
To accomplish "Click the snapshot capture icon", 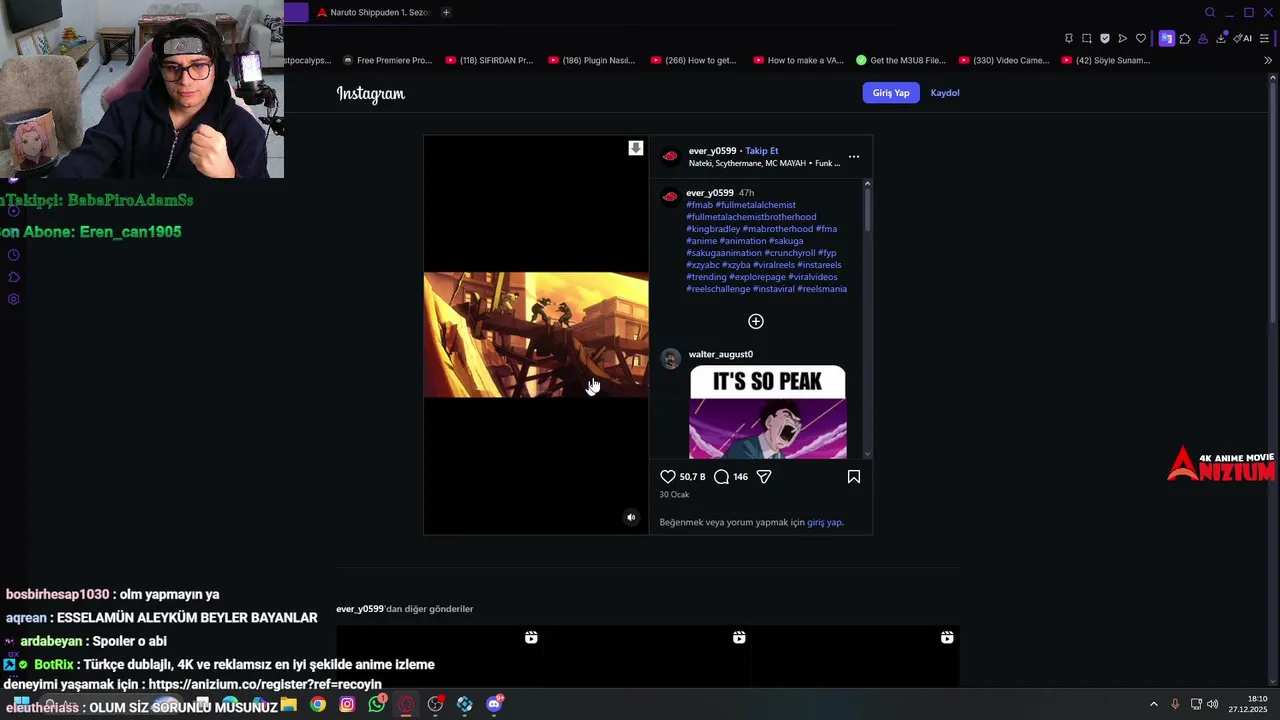I will [1086, 38].
